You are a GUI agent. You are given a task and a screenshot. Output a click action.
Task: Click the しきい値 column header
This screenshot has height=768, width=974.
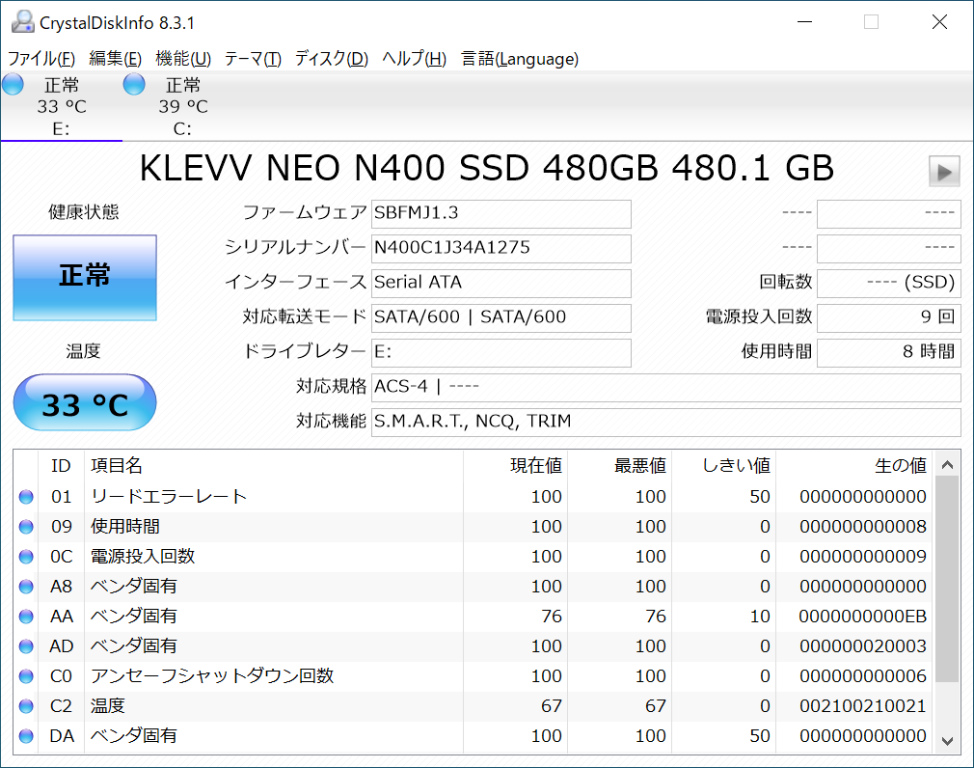[724, 466]
